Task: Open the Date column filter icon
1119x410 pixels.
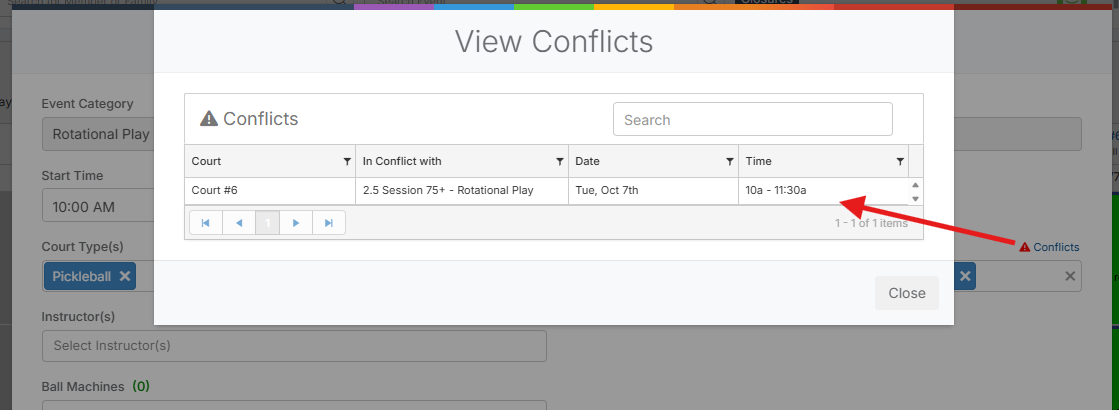Action: pyautogui.click(x=729, y=161)
